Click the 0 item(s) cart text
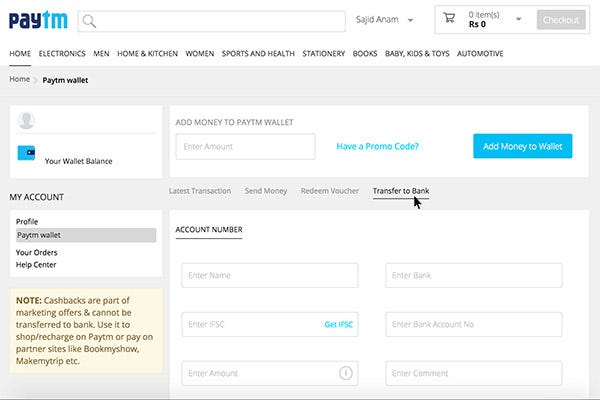 point(484,15)
